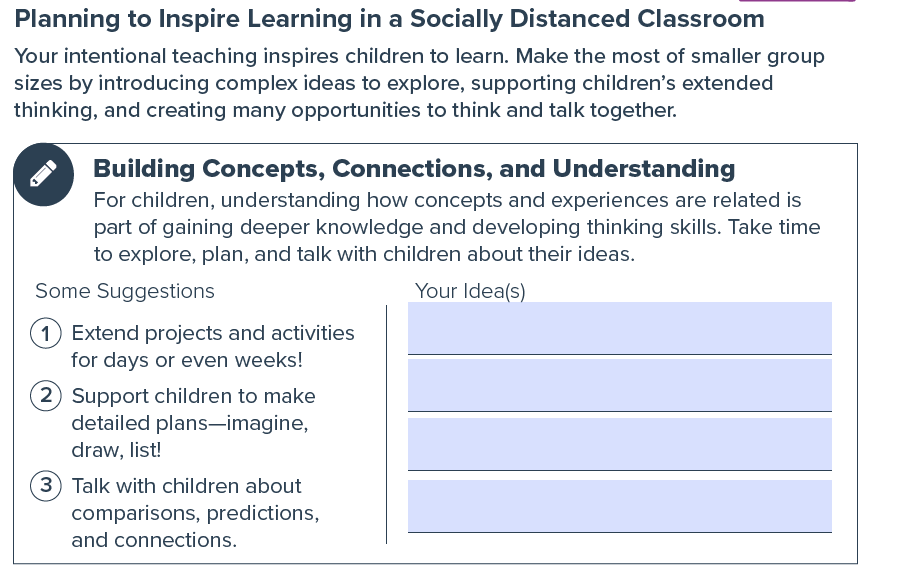Click the paragraph beginning For children, understanding
This screenshot has height=570, width=903.
[457, 227]
